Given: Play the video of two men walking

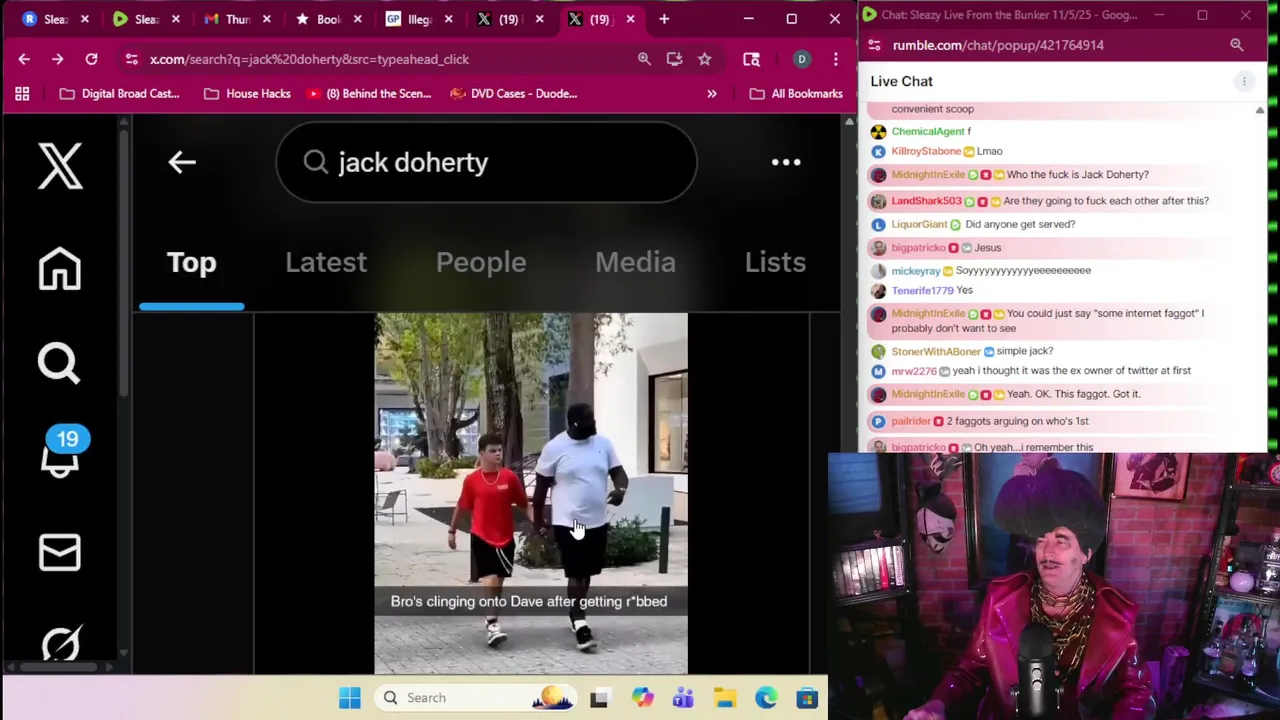Looking at the screenshot, I should [531, 493].
